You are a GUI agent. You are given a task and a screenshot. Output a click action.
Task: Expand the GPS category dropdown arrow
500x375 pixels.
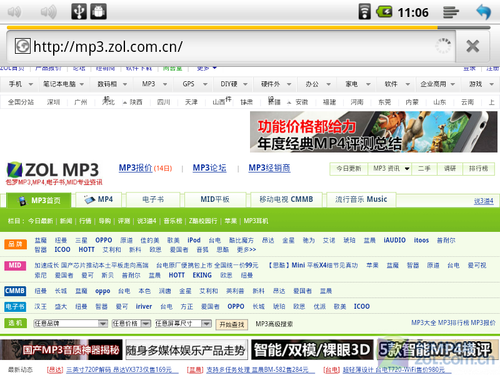[205, 84]
